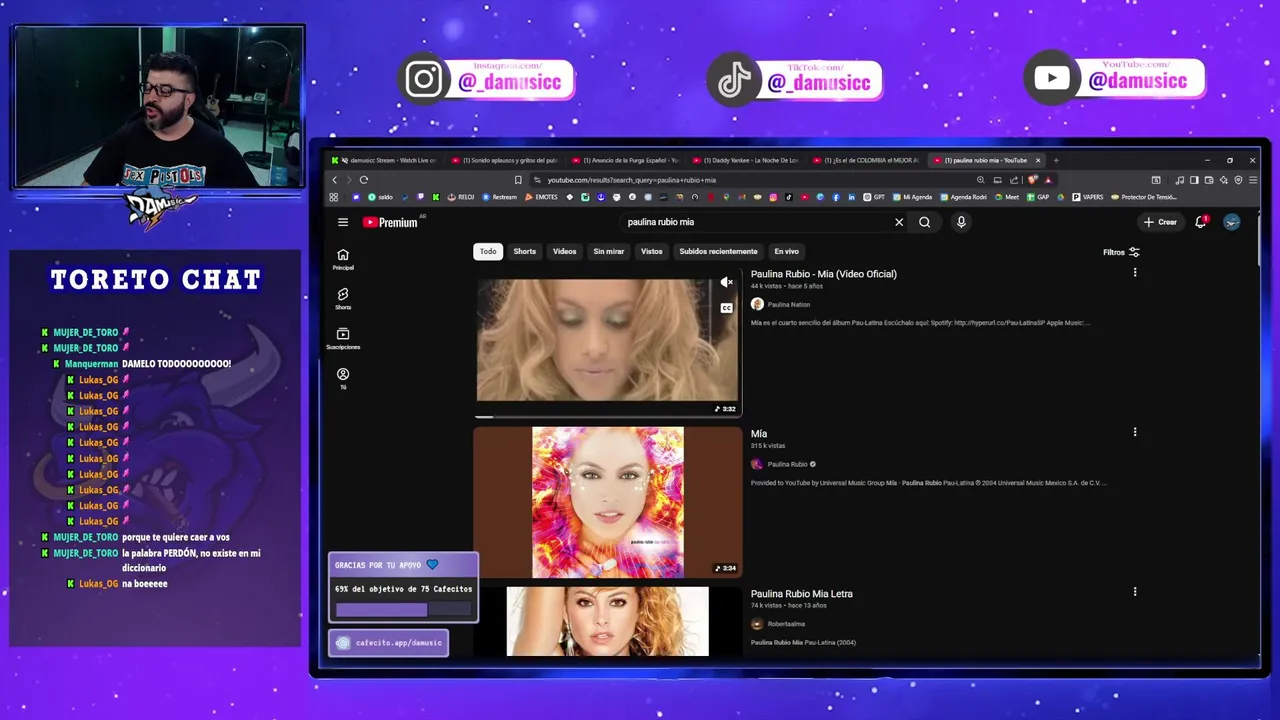
Task: Open the Agenda Rodri bookmark
Action: click(963, 197)
